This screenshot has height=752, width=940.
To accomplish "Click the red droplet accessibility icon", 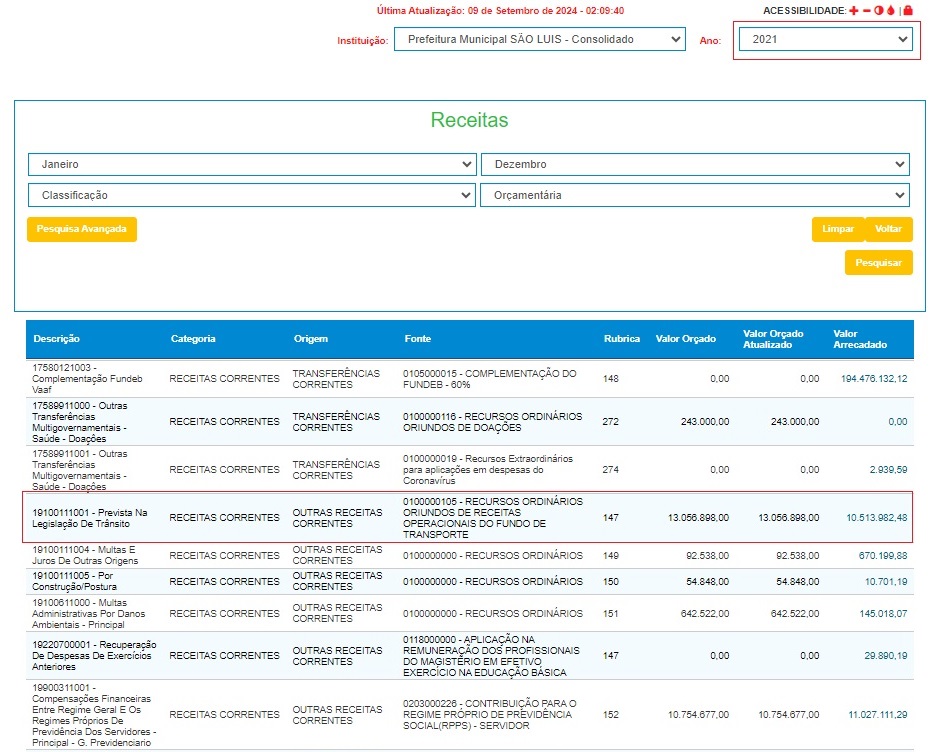I will click(x=890, y=10).
